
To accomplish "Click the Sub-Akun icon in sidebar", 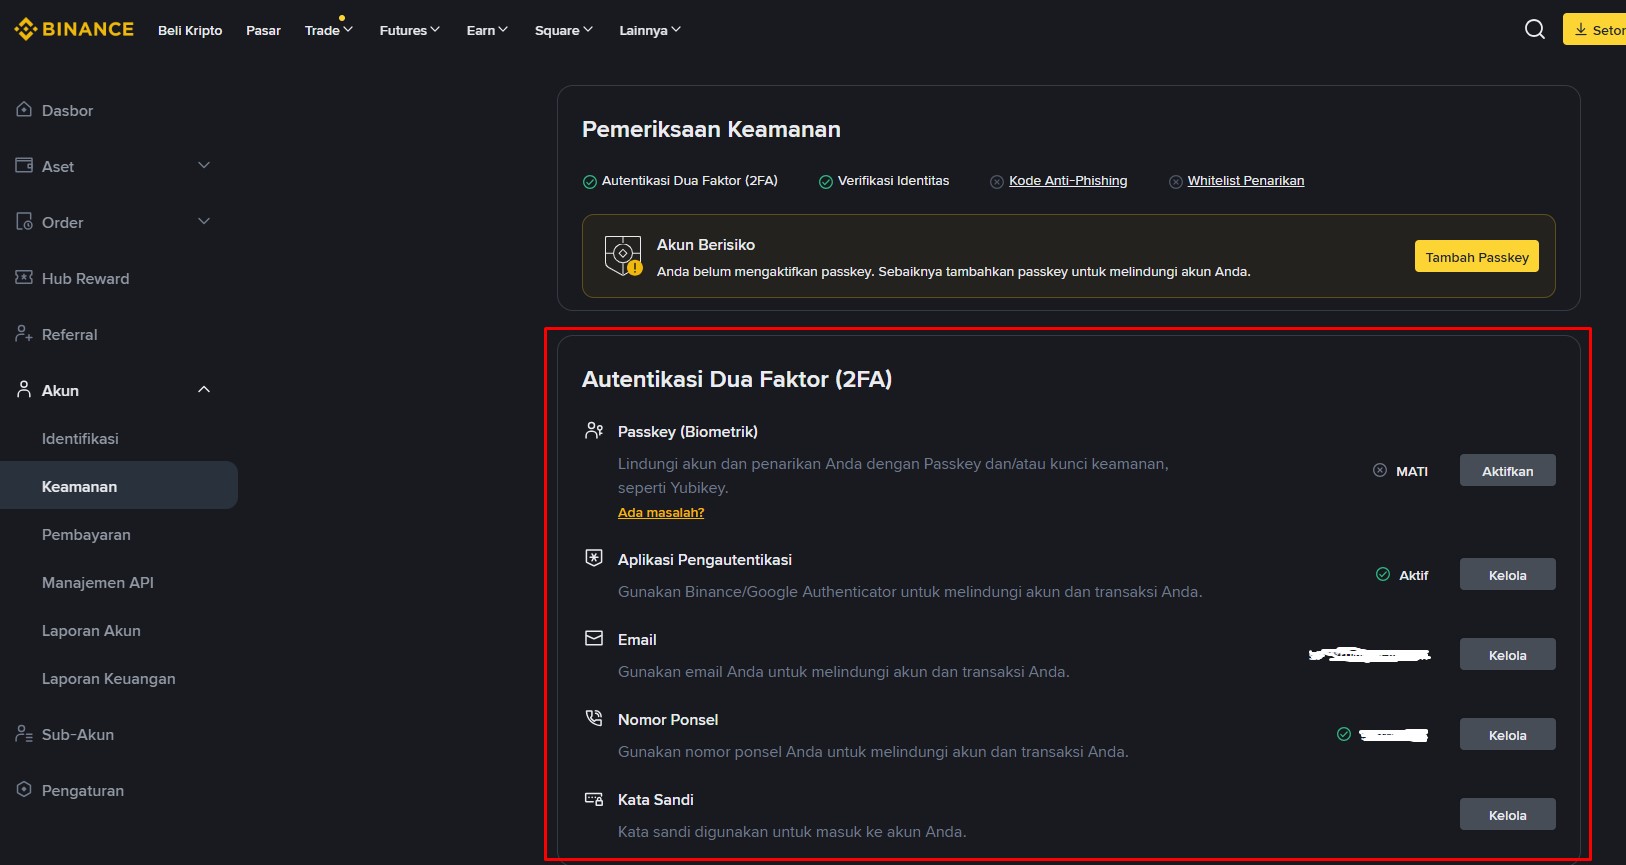I will tap(24, 733).
